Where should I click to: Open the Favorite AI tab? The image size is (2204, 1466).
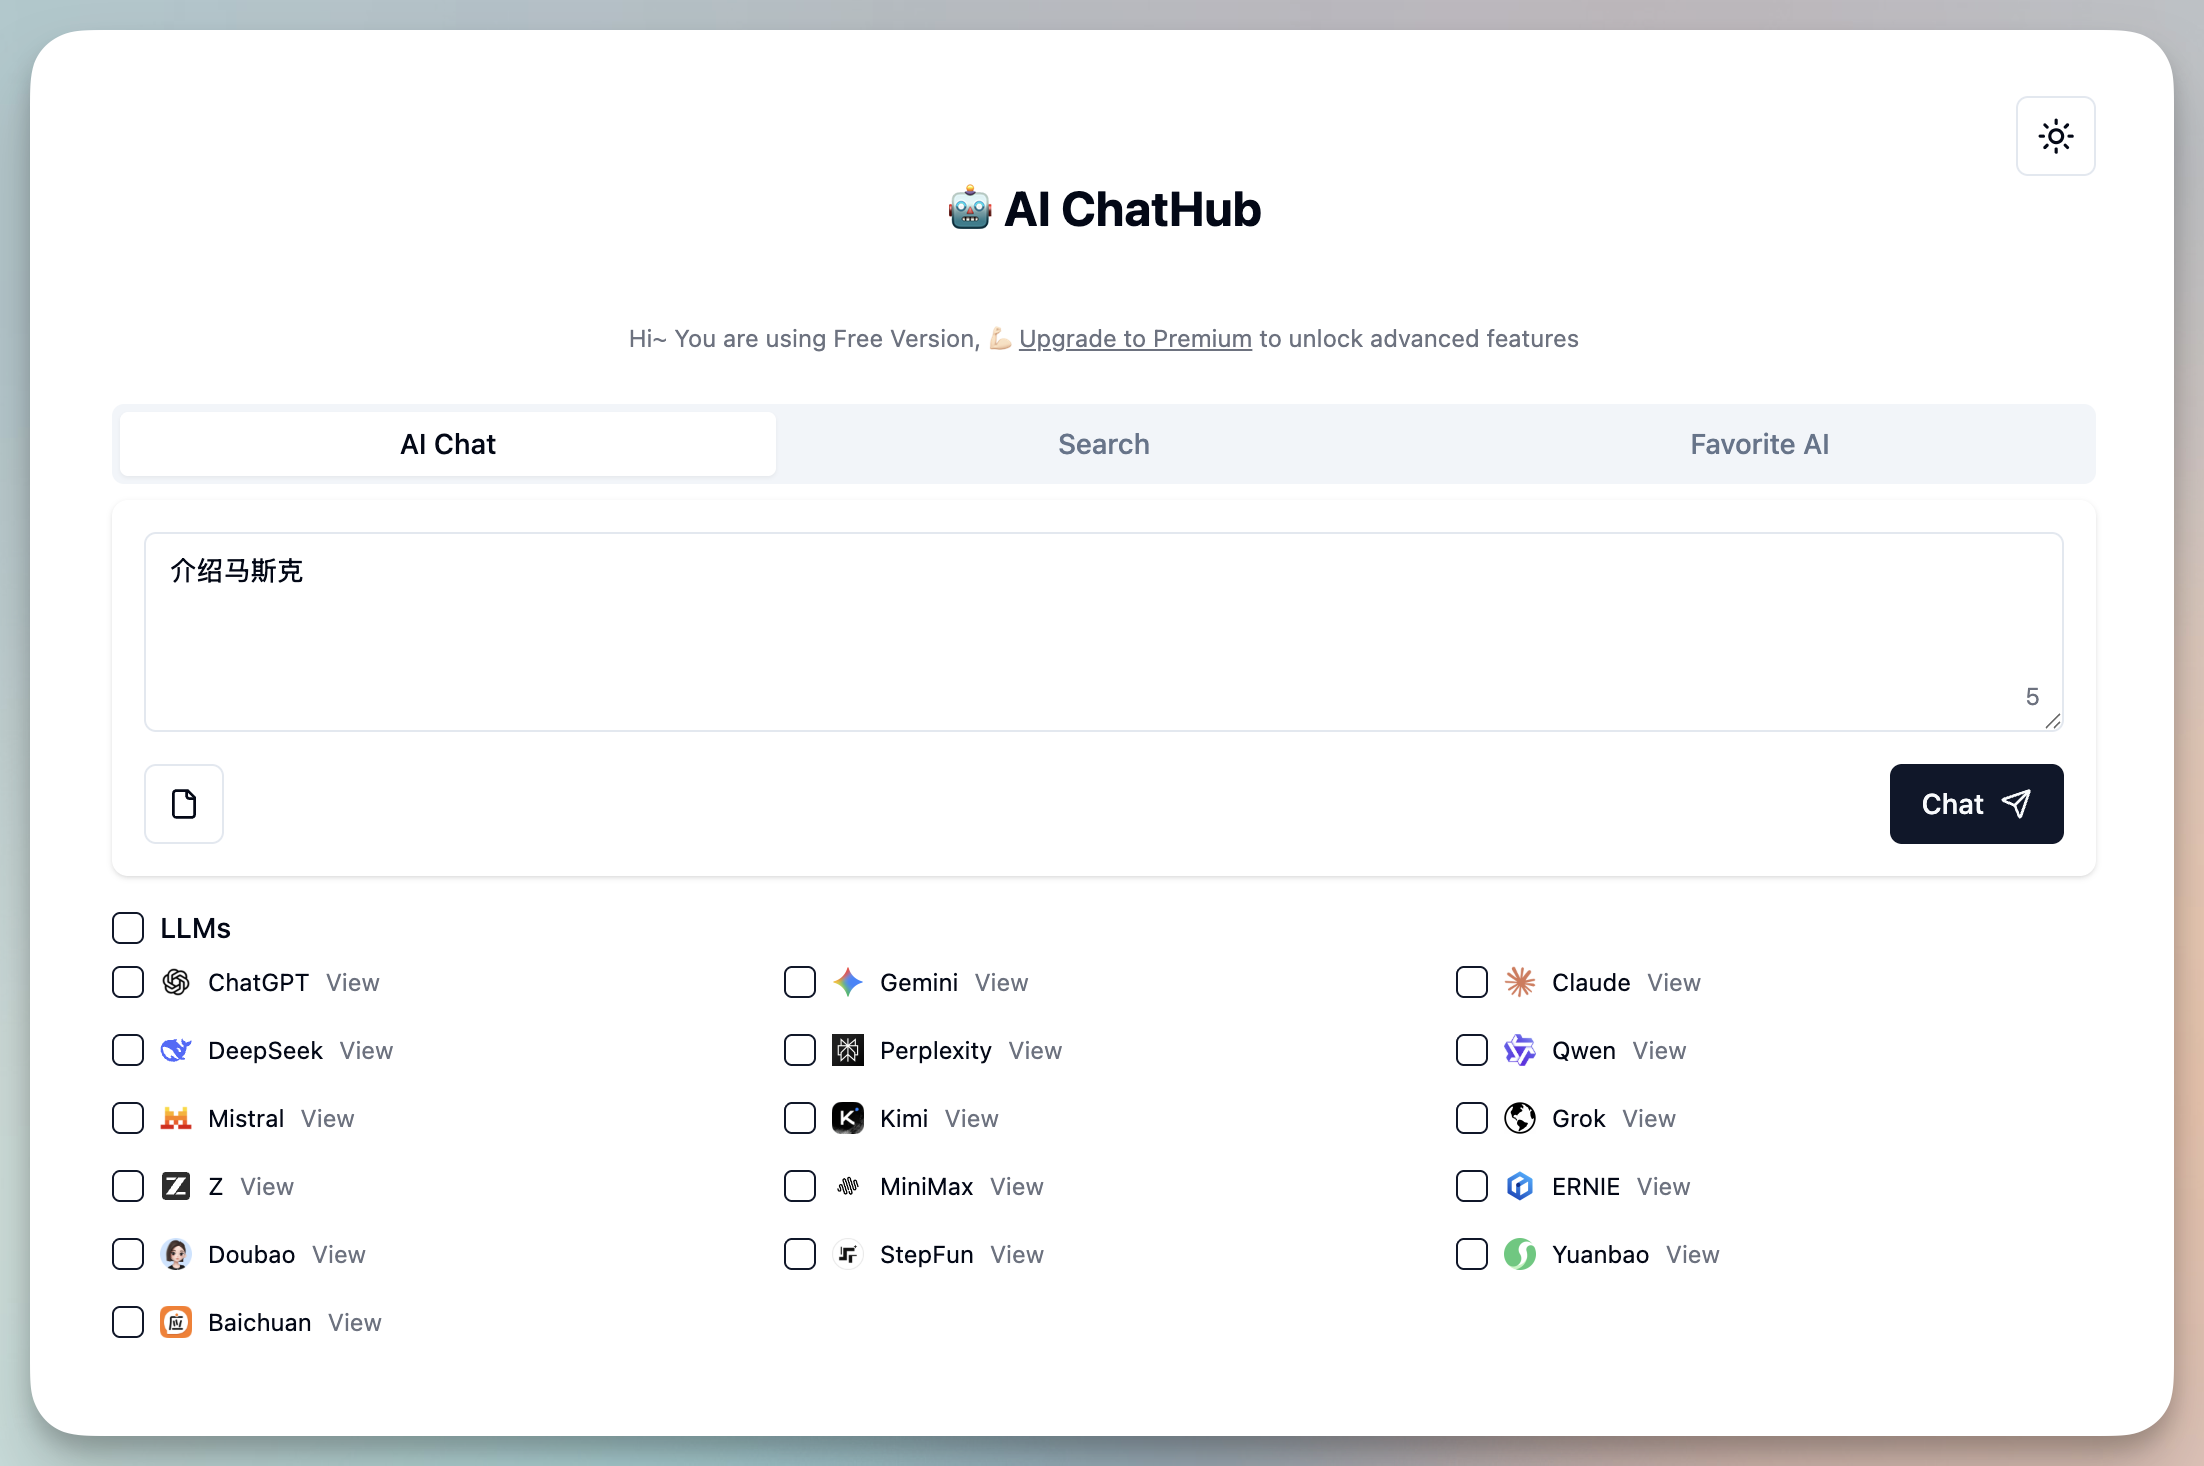(1759, 444)
